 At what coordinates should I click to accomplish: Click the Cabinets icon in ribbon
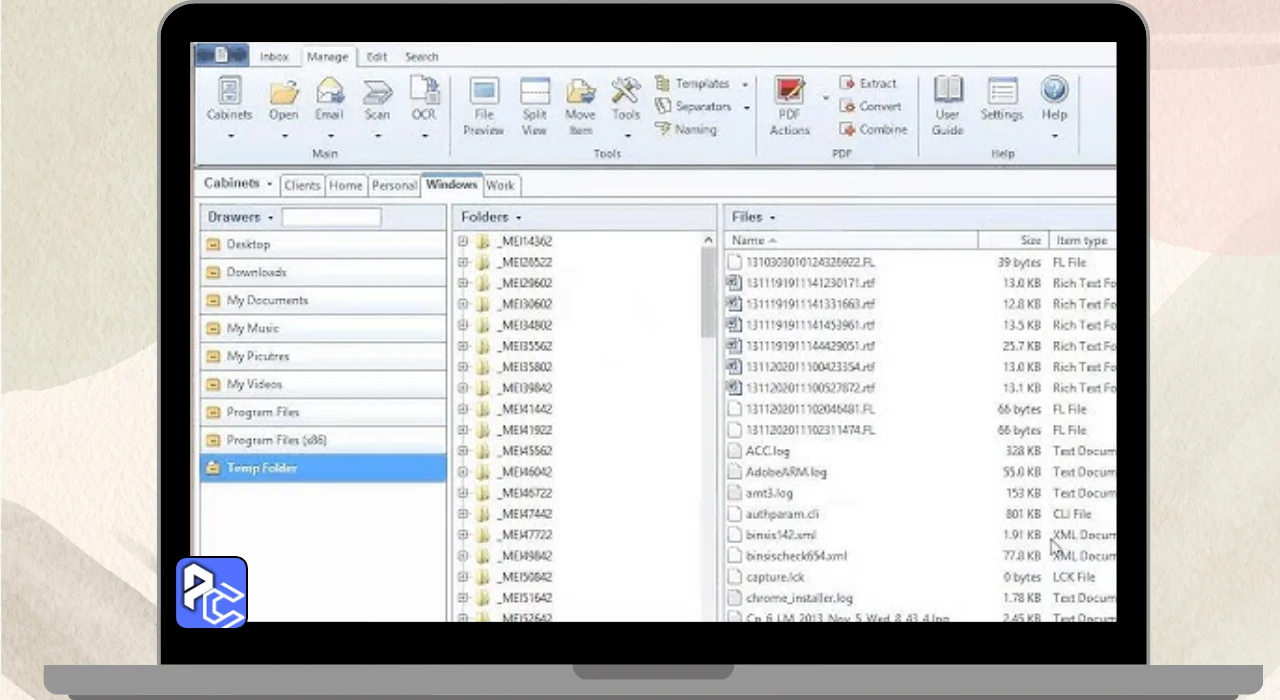tap(229, 93)
